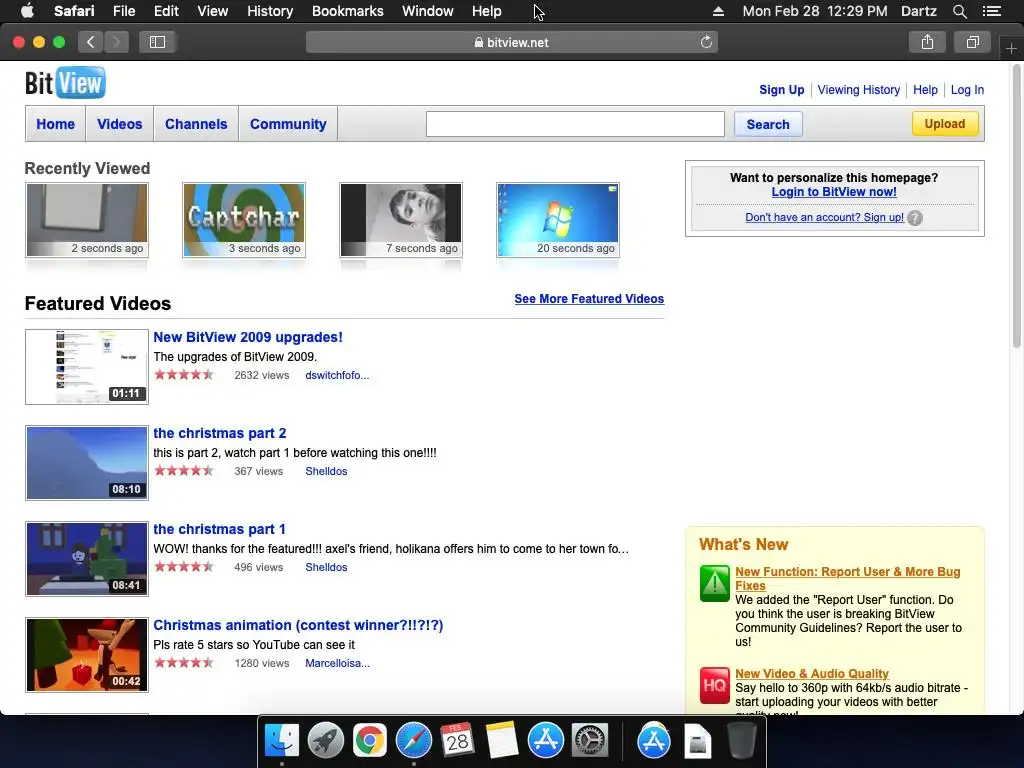Viewport: 1024px width, 768px height.
Task: Open the History menu
Action: [270, 11]
